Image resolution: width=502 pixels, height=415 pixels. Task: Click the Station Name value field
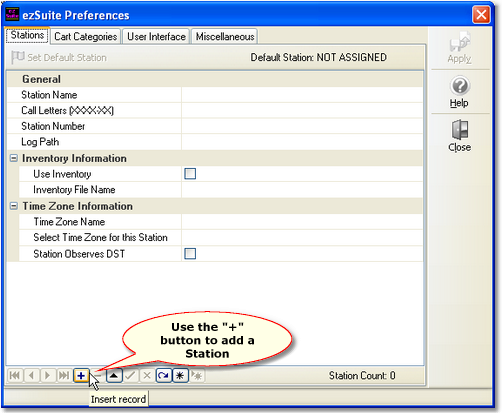click(302, 95)
